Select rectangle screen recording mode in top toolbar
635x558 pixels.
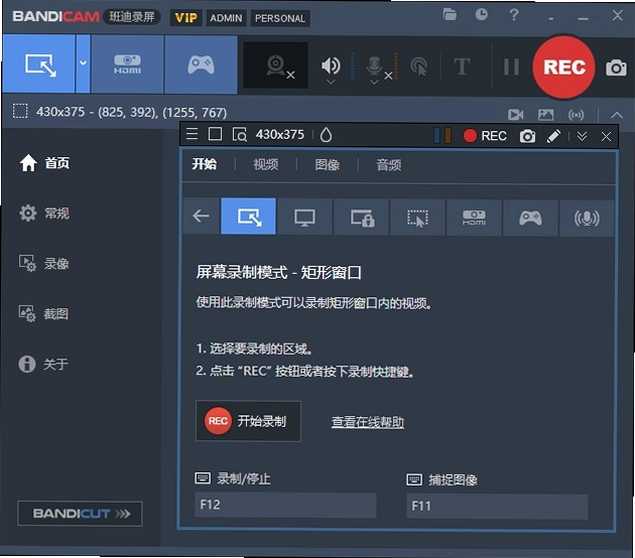[39, 64]
